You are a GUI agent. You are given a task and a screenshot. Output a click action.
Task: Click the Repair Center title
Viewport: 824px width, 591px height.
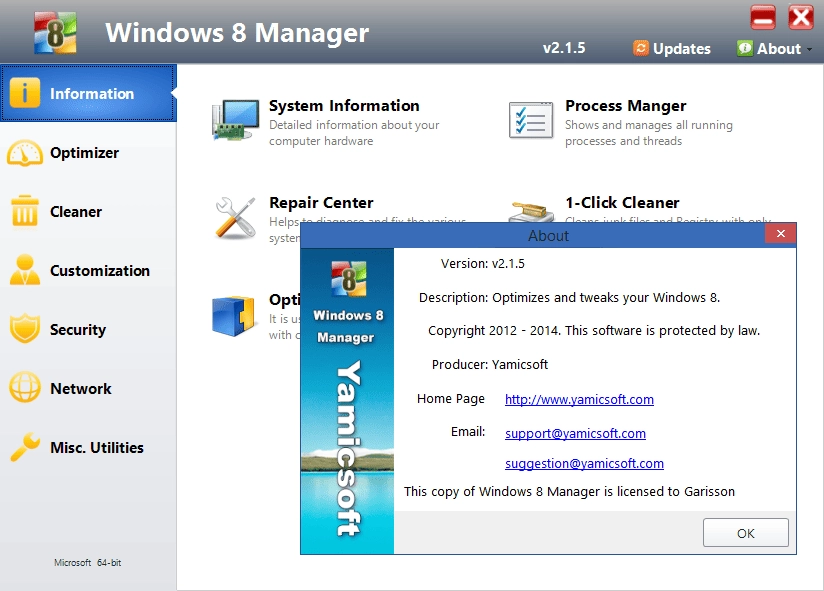321,203
